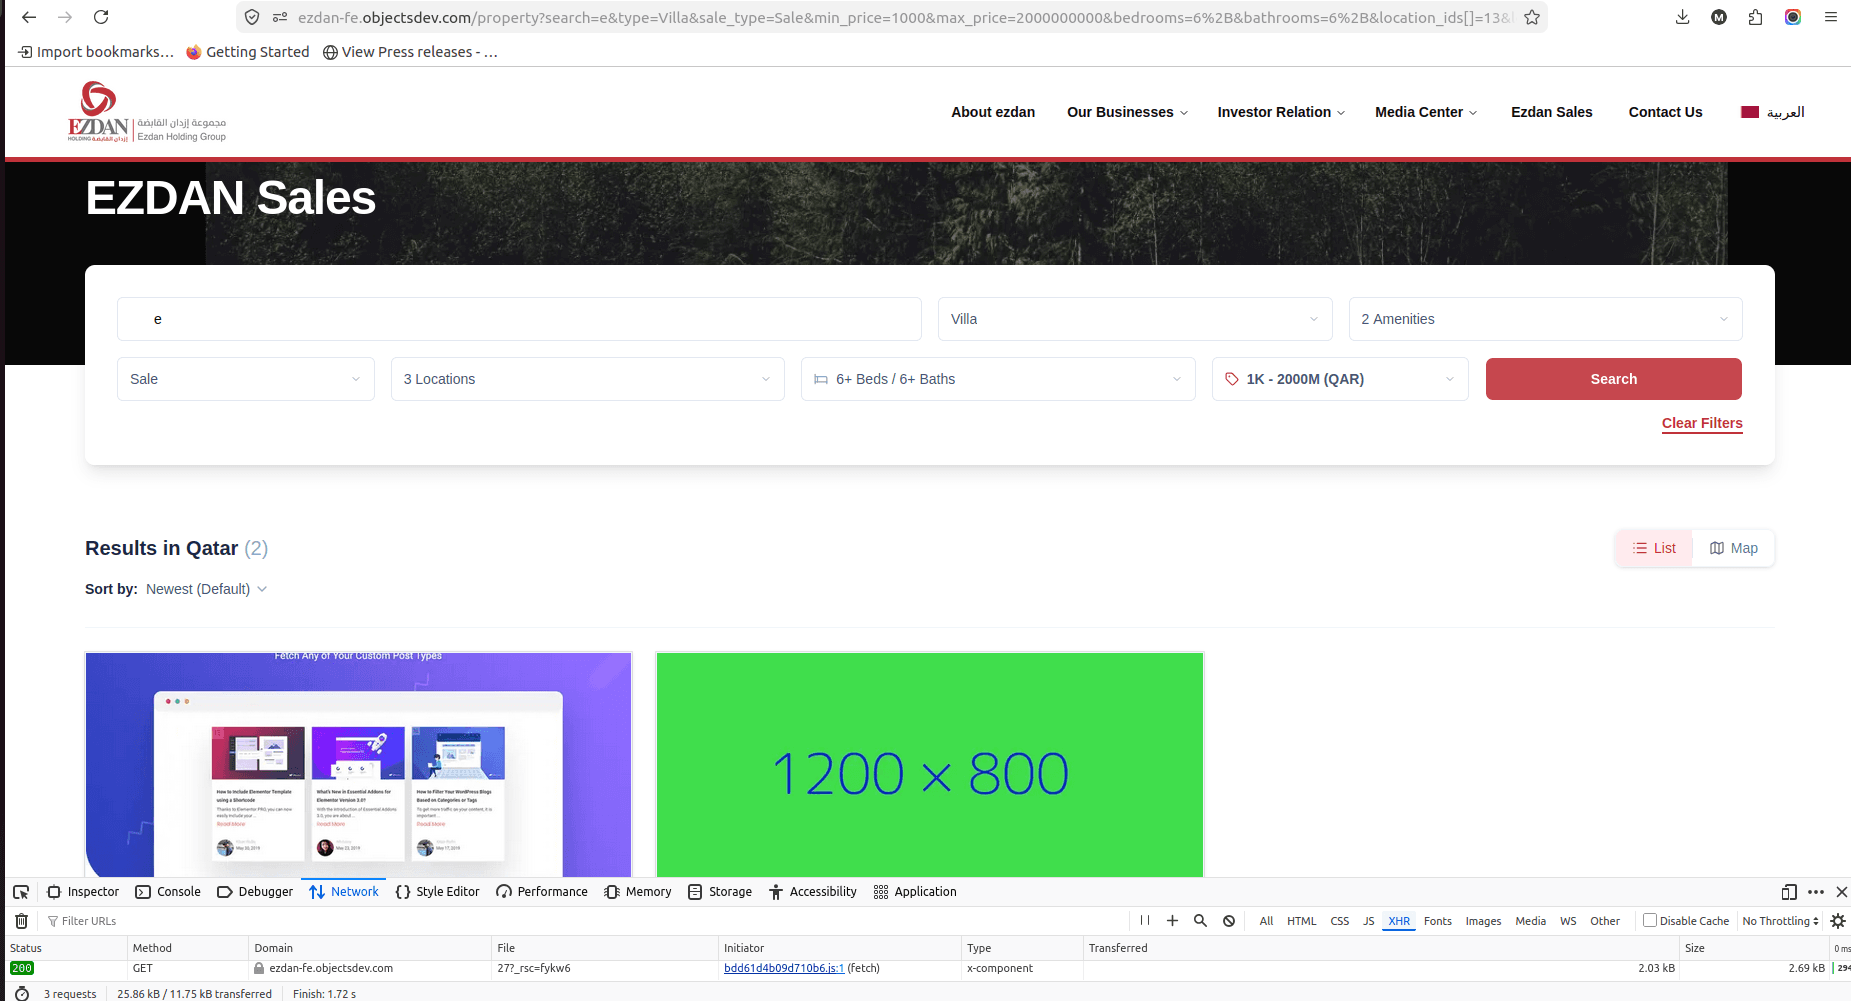Add a new network request

(1172, 921)
